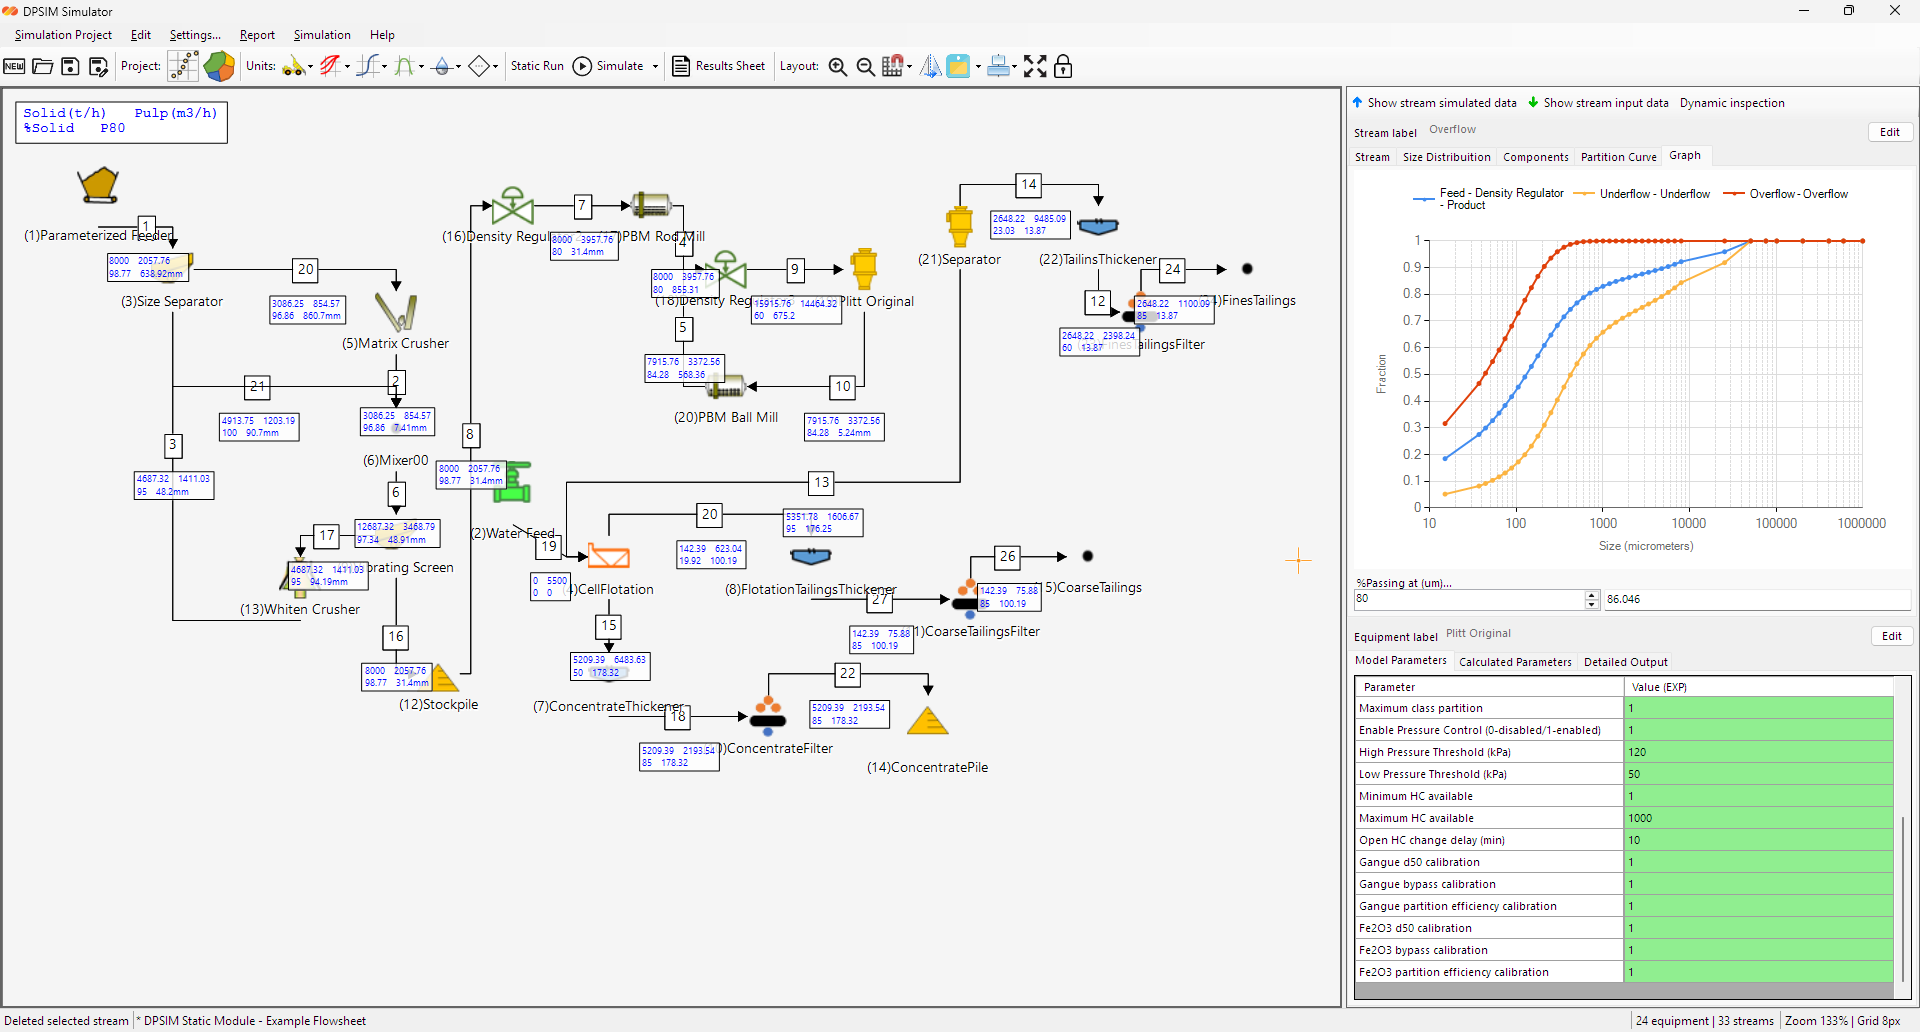Expand the S-curve dropdown arrow
This screenshot has height=1032, width=1920.
385,67
